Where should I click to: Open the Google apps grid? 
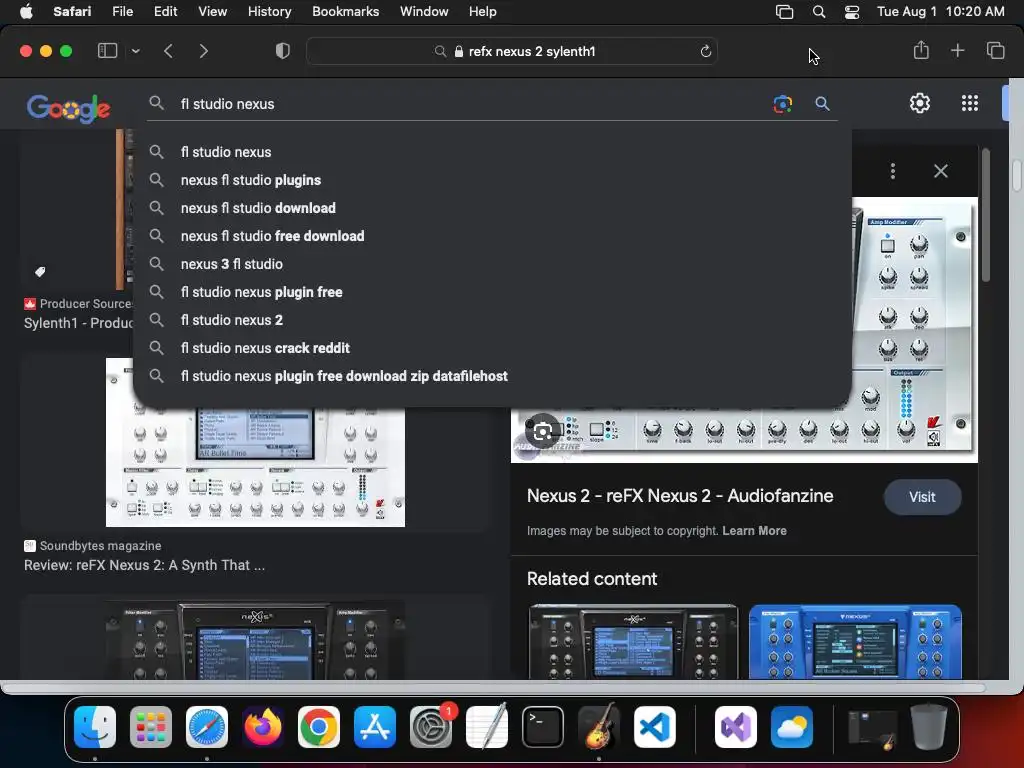tap(970, 103)
